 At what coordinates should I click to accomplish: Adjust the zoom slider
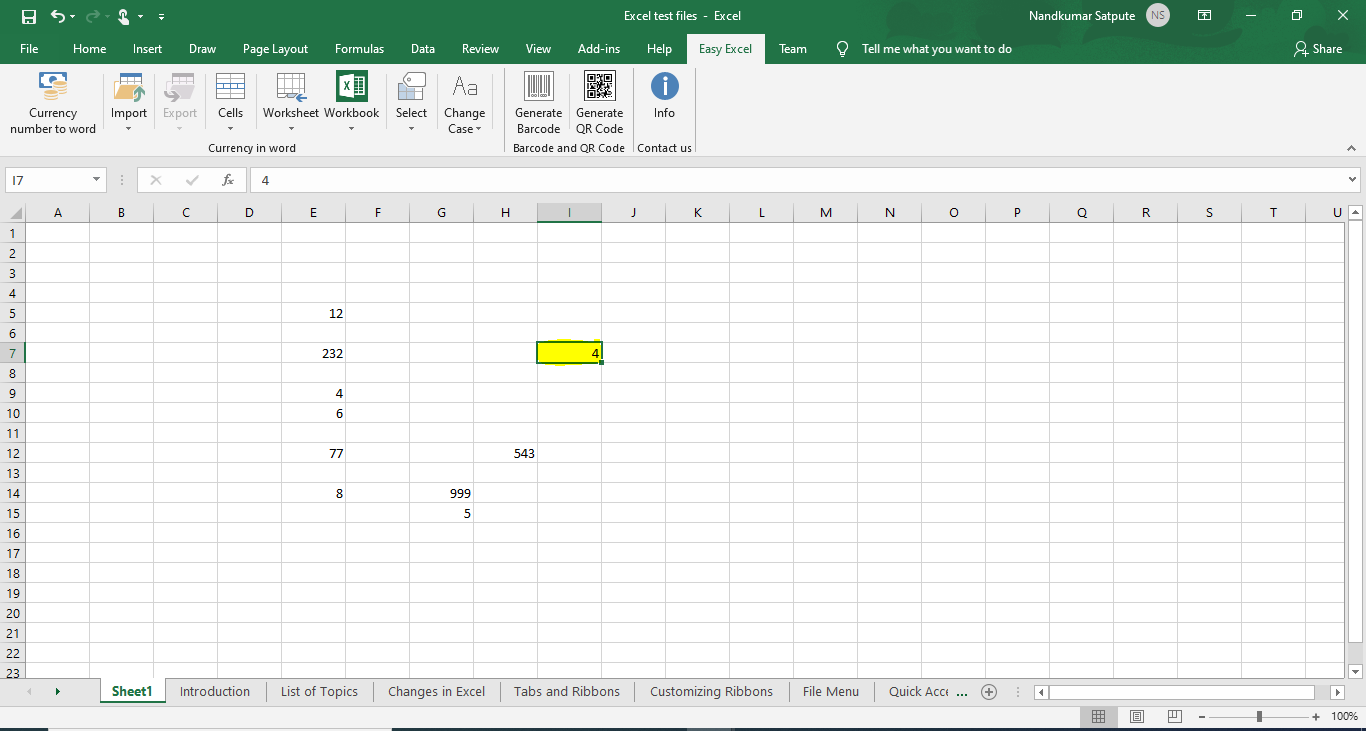pyautogui.click(x=1257, y=716)
